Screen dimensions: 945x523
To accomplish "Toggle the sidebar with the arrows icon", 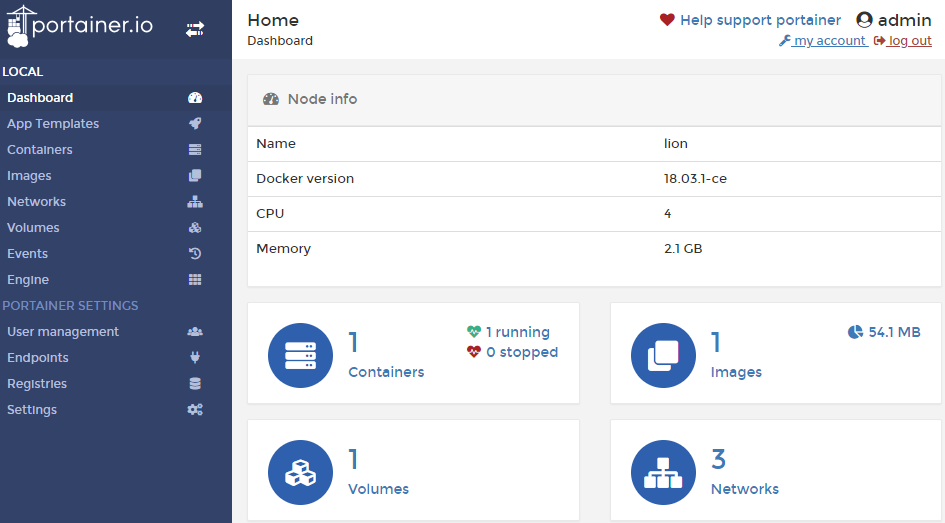I will (195, 30).
